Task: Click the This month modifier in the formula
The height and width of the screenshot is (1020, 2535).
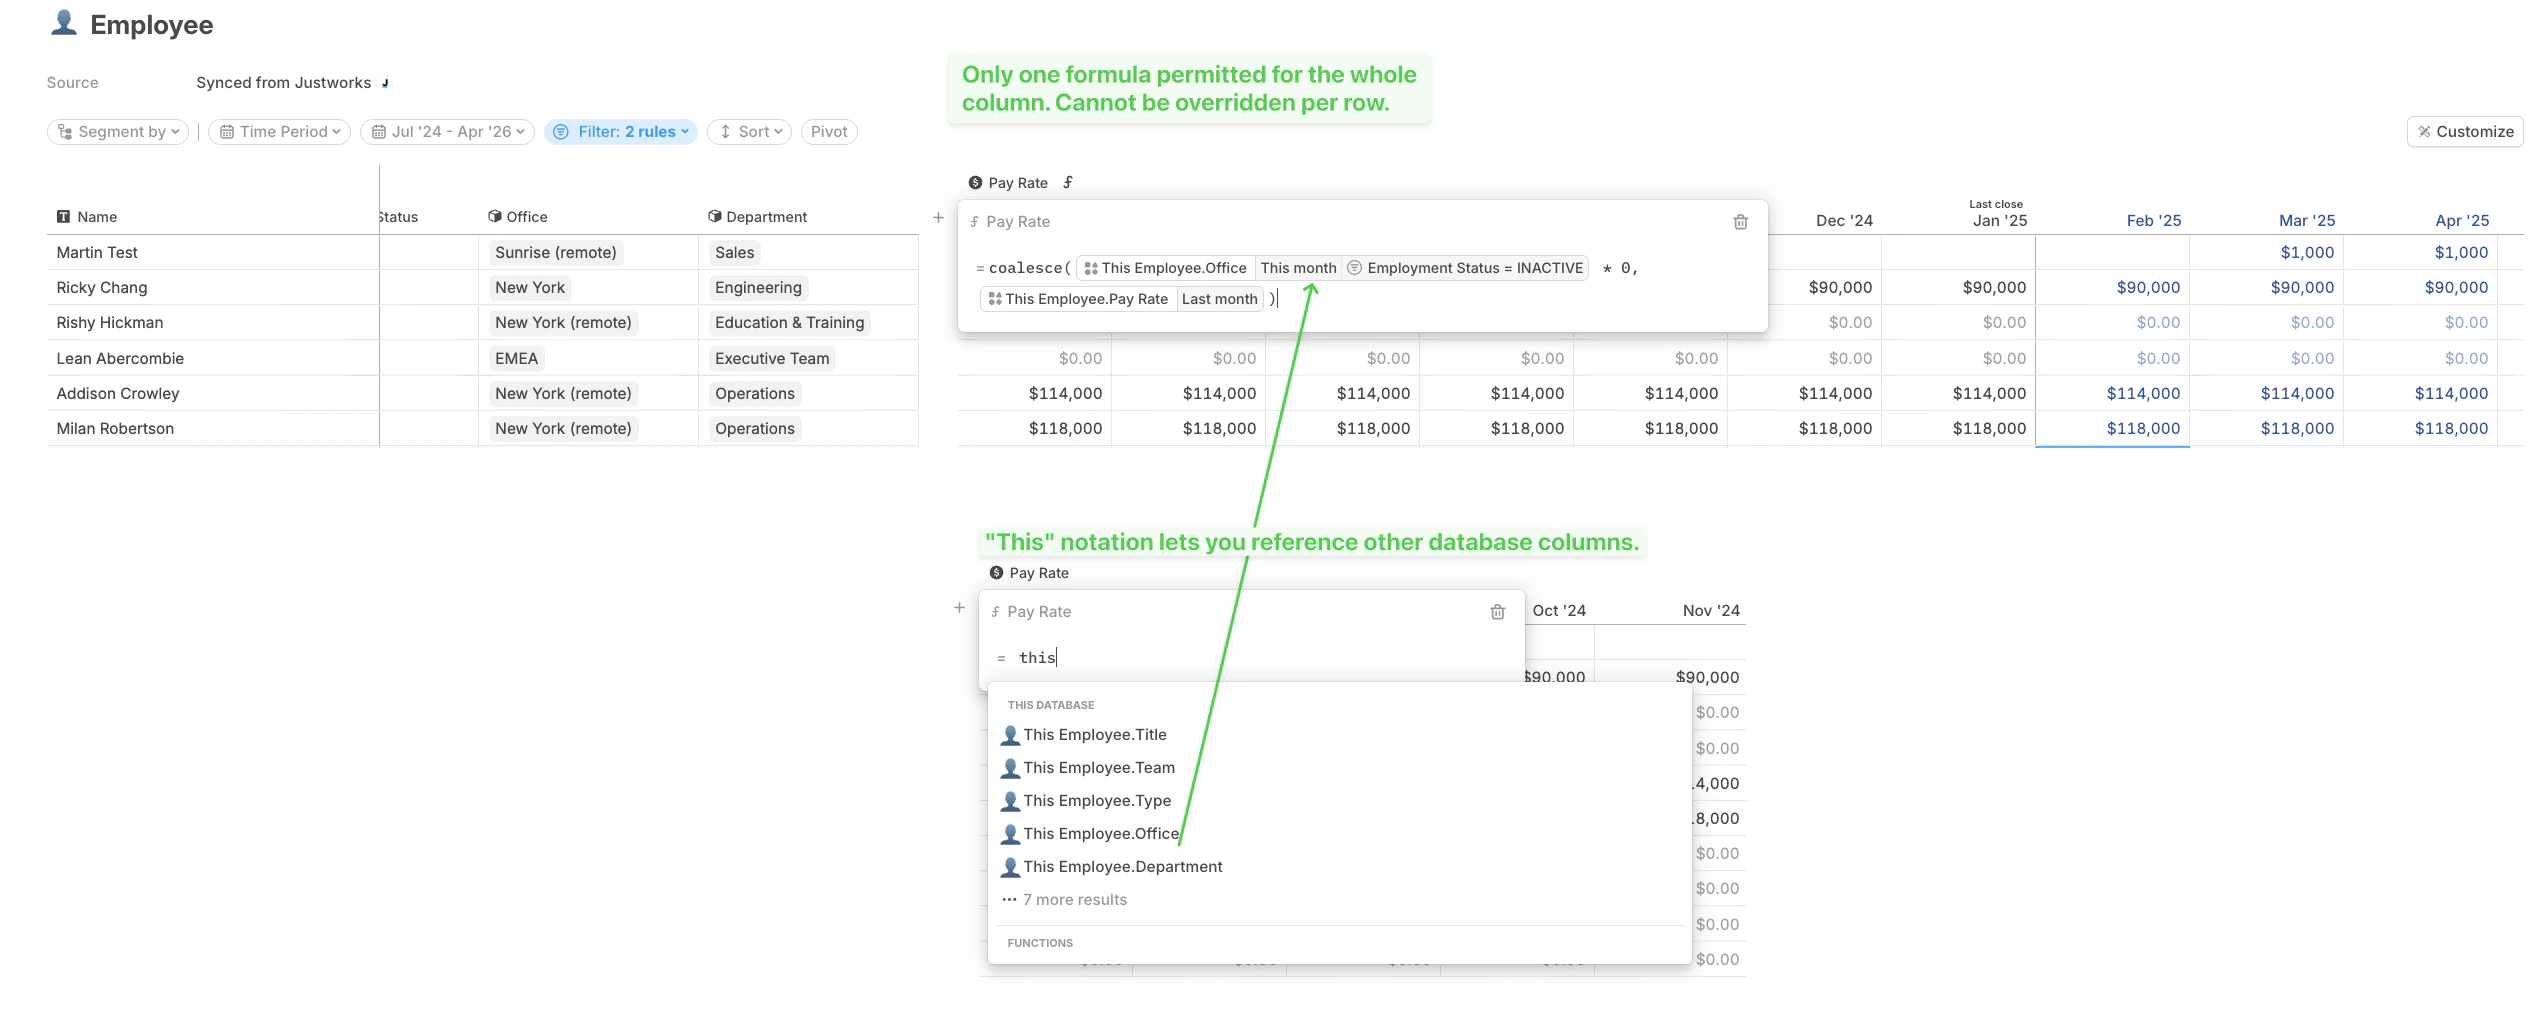Action: pyautogui.click(x=1298, y=268)
